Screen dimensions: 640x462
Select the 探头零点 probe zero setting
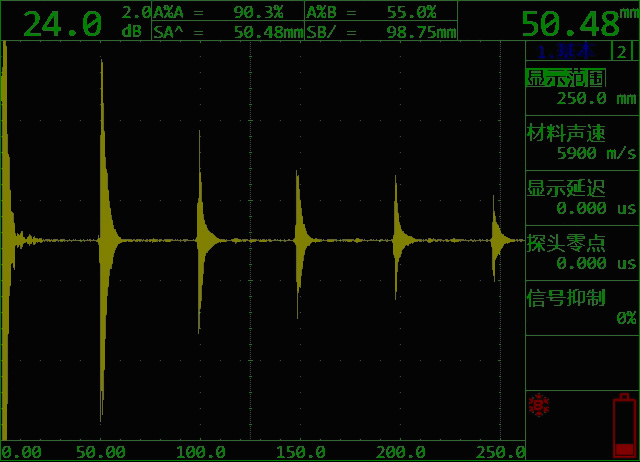tap(566, 243)
